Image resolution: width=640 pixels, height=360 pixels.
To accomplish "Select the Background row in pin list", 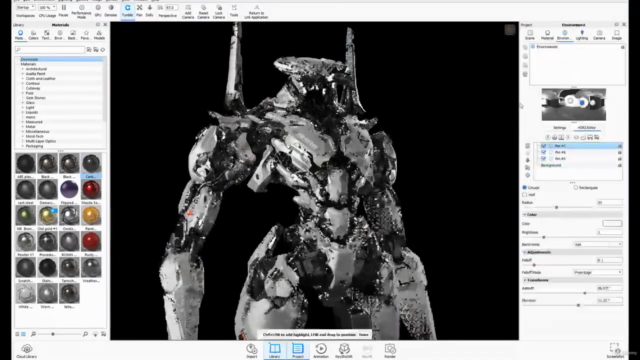I will pos(578,165).
